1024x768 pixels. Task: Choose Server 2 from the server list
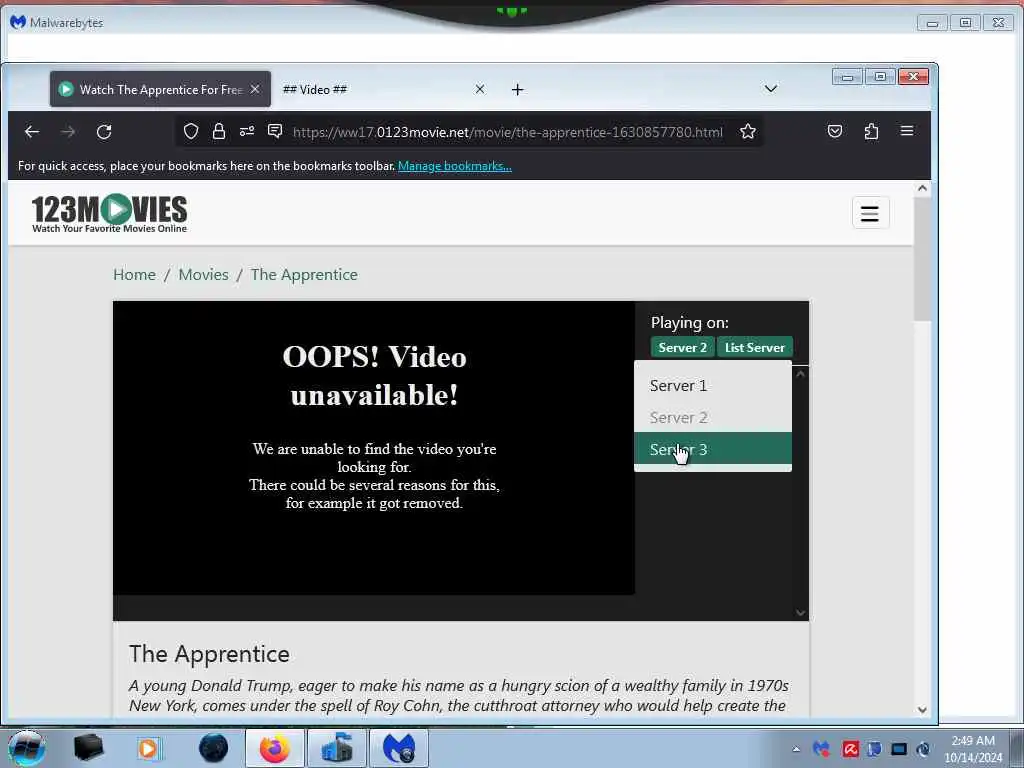click(712, 417)
